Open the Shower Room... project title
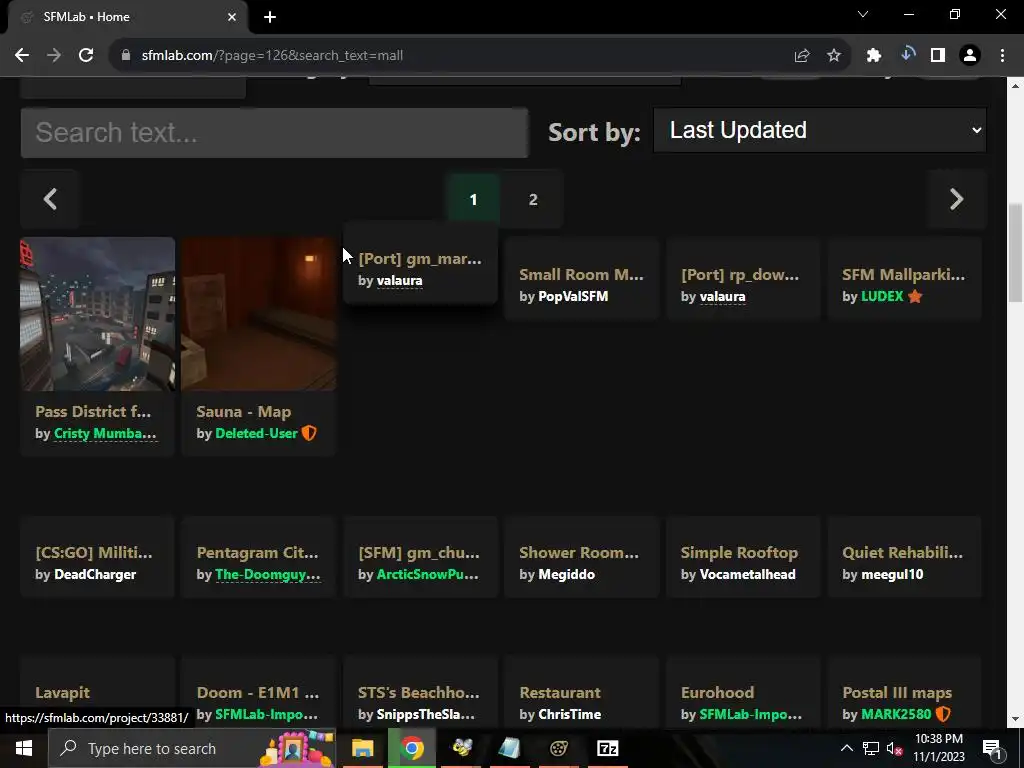The image size is (1024, 768). click(x=579, y=552)
